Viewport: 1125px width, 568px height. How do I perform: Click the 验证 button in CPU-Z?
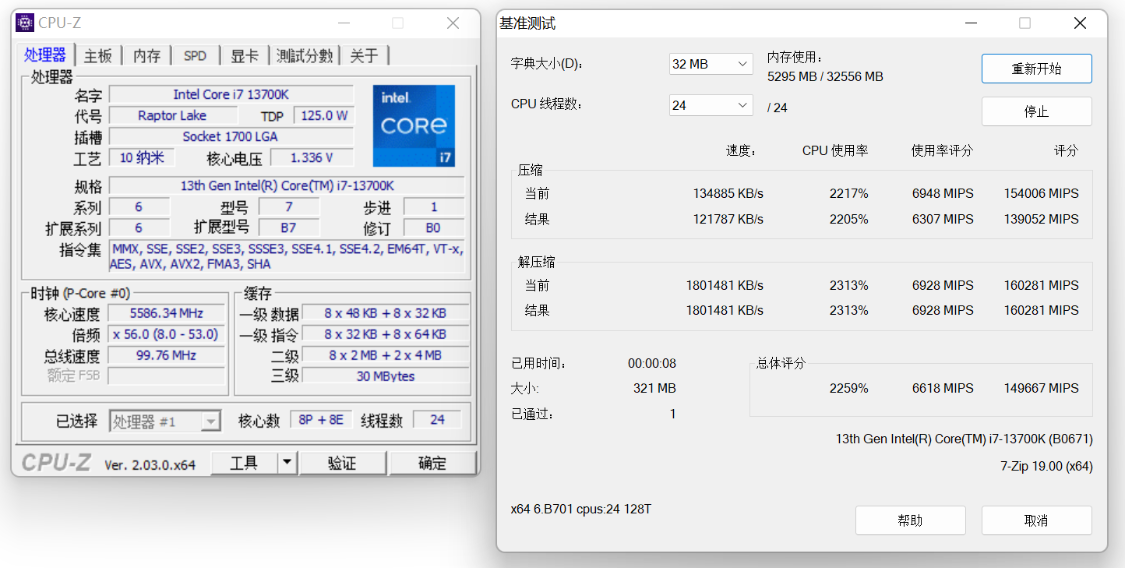pos(342,463)
